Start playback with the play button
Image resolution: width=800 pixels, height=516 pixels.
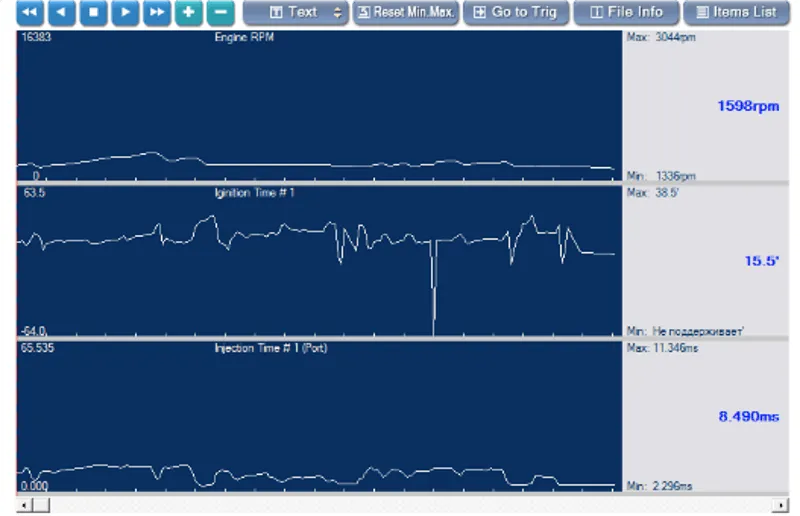tap(125, 12)
